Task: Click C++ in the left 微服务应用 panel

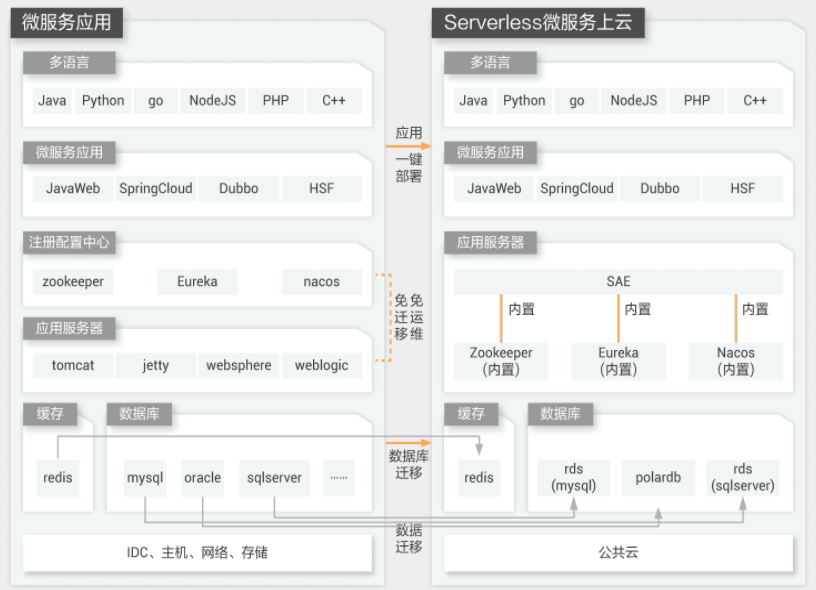Action: pos(334,100)
